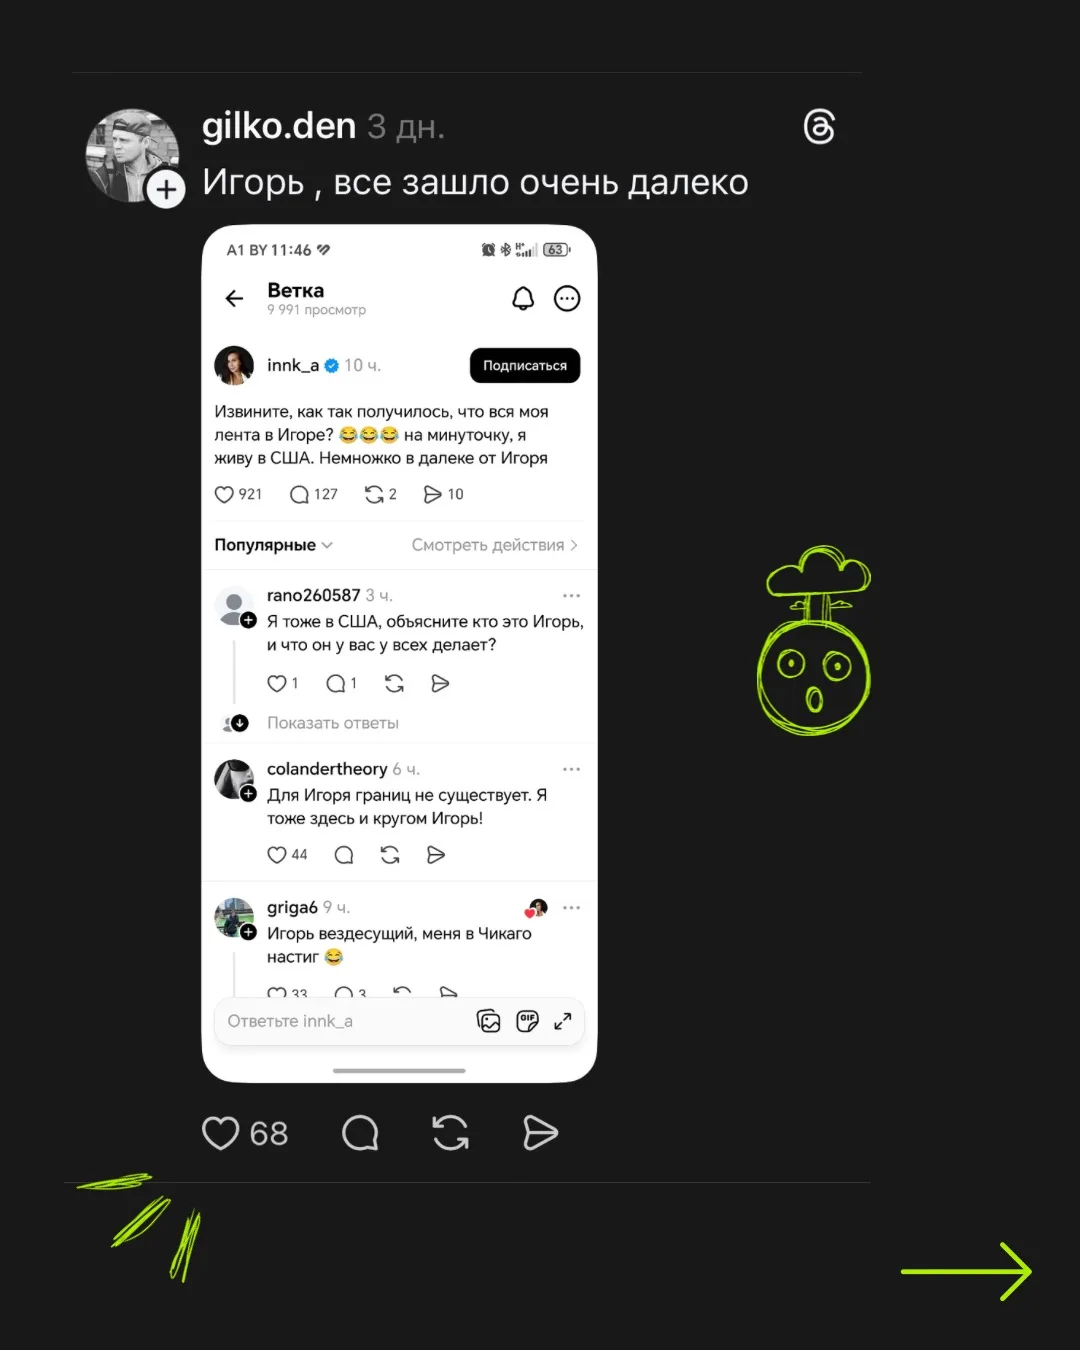Repost the innk_a post showing 2 reposts
The width and height of the screenshot is (1080, 1350).
tap(380, 494)
